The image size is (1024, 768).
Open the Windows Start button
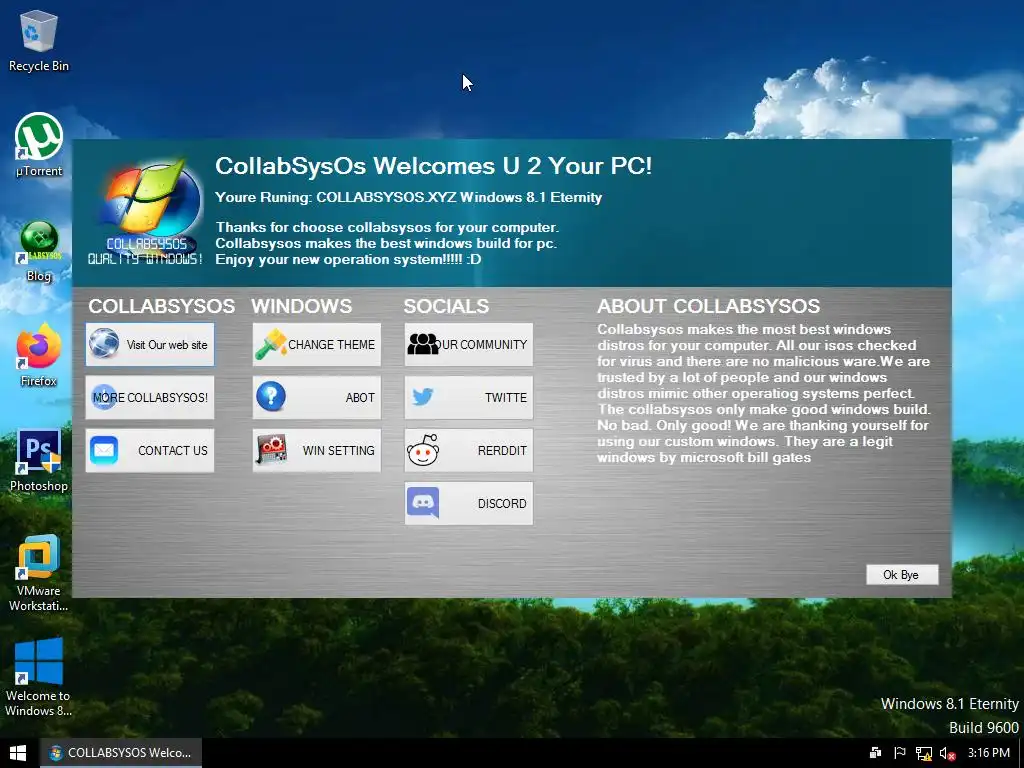click(18, 753)
